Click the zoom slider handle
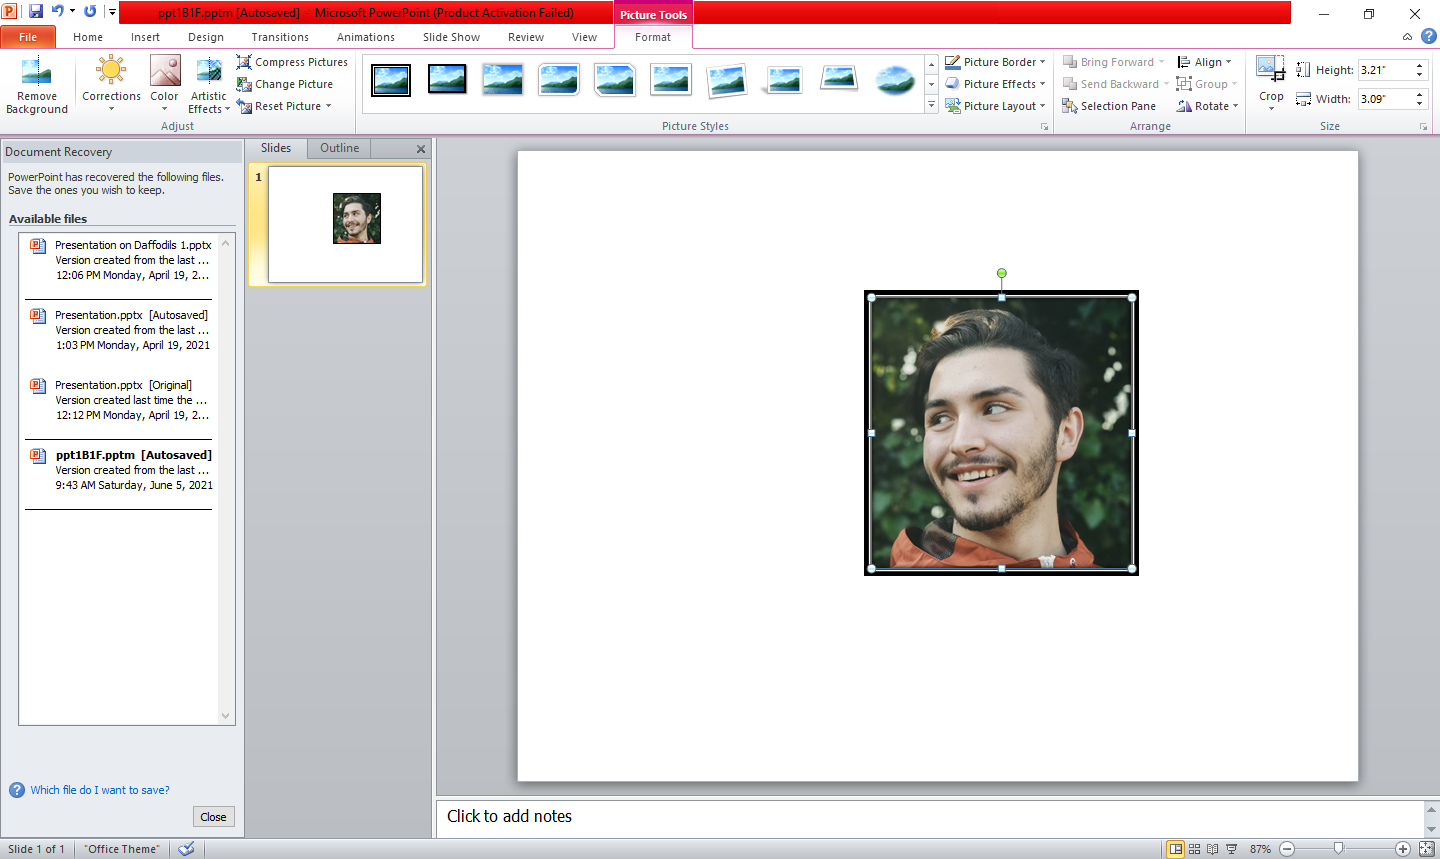1440x859 pixels. 1338,849
